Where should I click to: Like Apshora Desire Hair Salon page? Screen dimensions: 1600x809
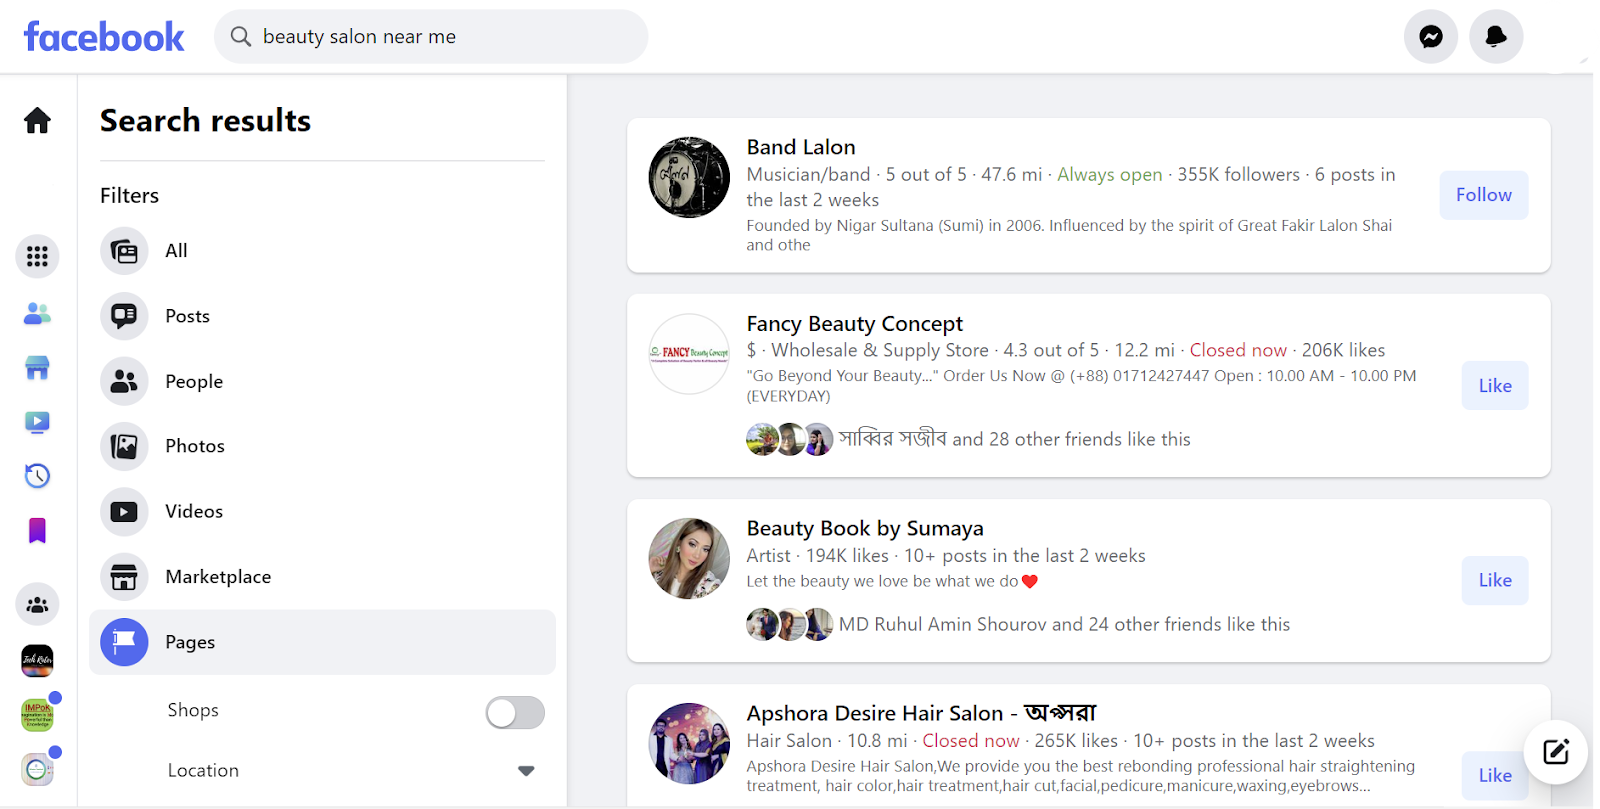point(1495,775)
